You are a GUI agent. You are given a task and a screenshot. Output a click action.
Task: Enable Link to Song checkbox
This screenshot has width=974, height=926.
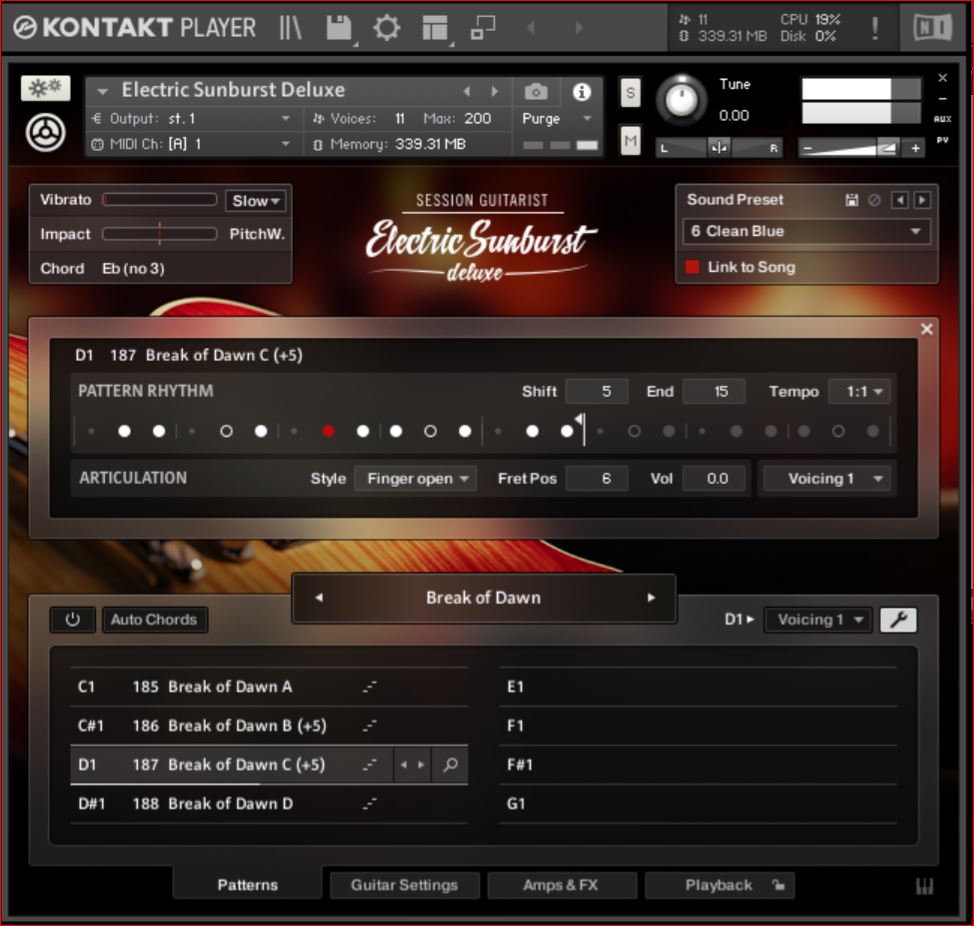click(692, 267)
